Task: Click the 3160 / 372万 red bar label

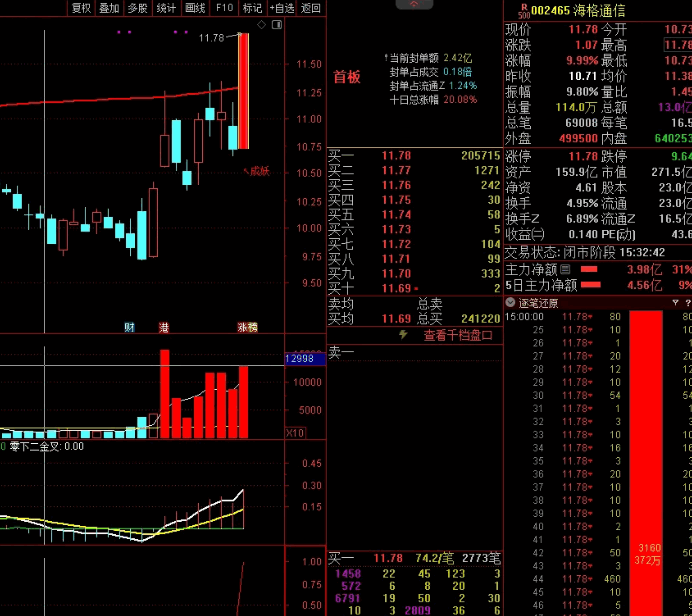Action: [647, 554]
